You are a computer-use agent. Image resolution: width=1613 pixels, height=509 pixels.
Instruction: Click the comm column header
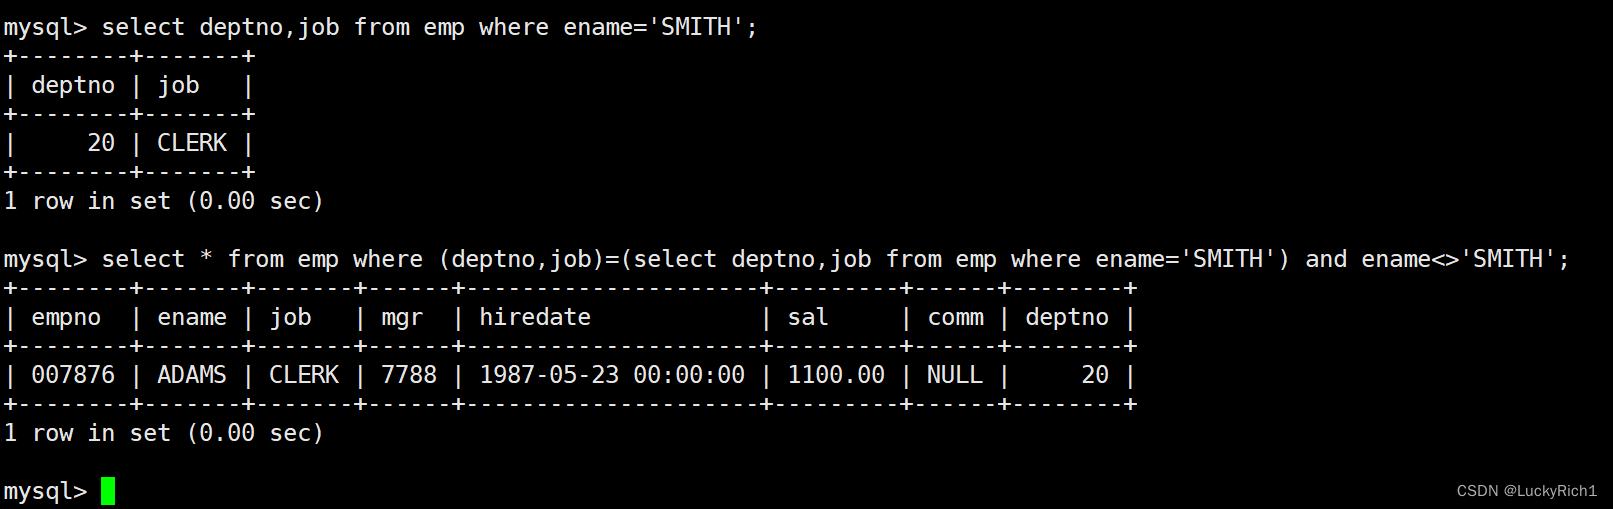(x=956, y=318)
